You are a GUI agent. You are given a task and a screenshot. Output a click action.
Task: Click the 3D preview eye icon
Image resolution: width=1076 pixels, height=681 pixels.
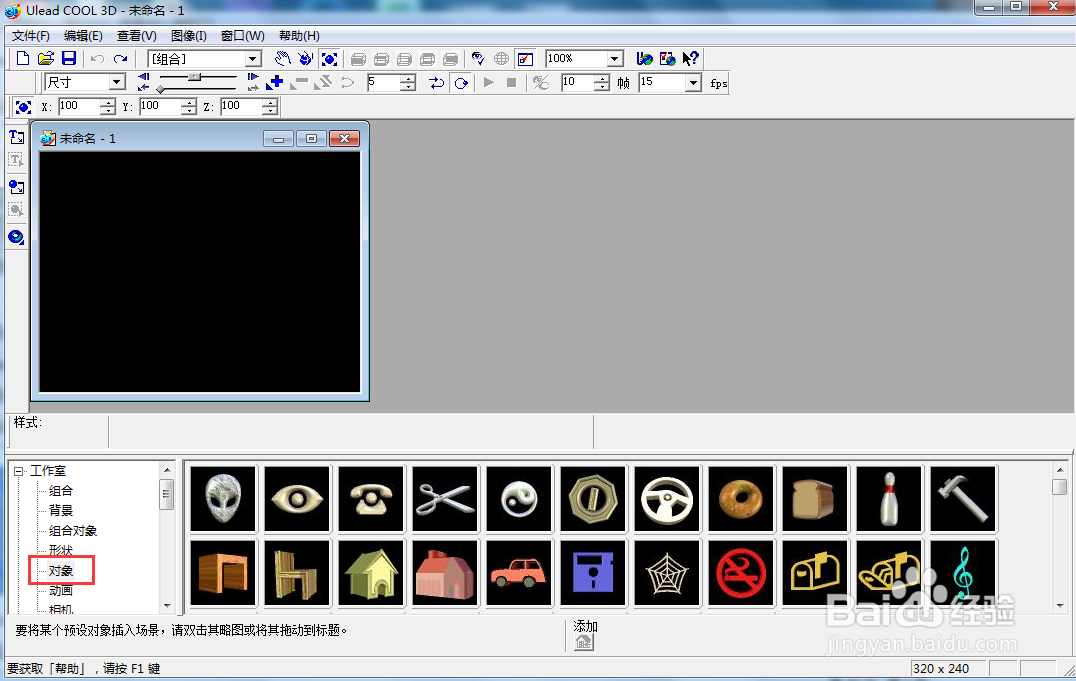click(478, 59)
